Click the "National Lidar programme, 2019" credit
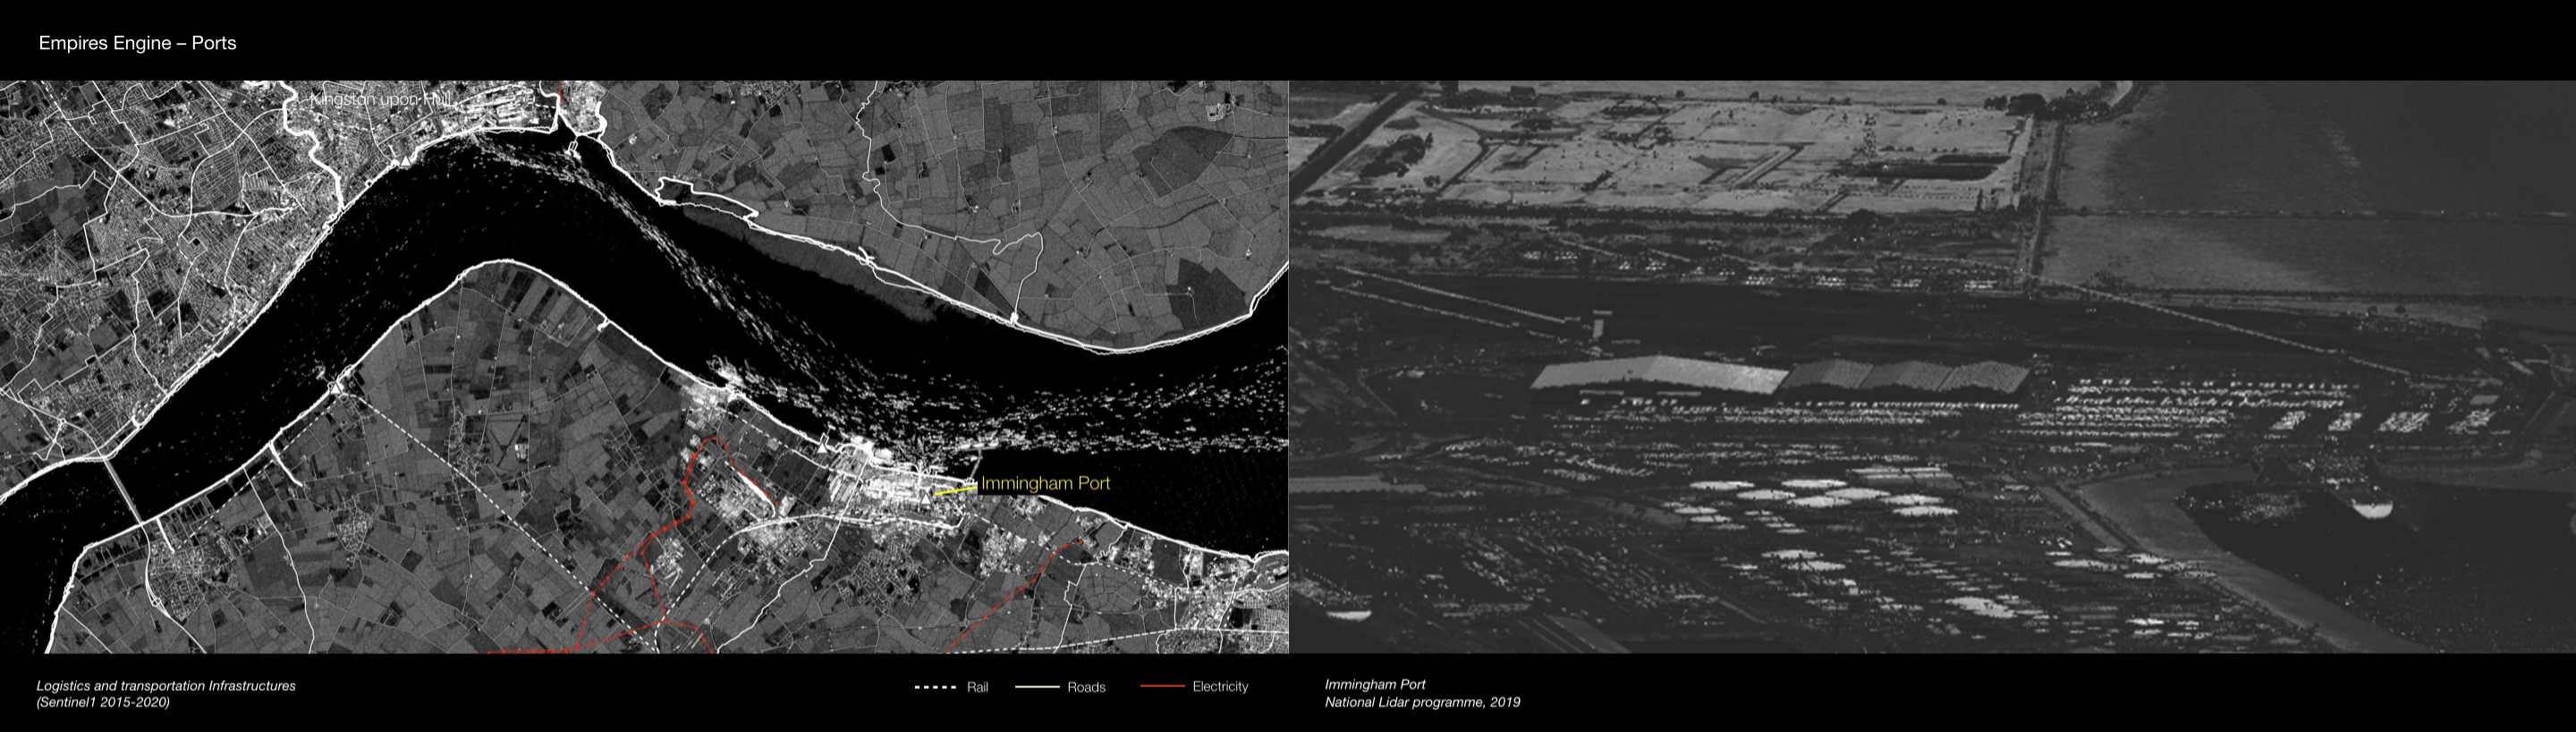 [x=1422, y=702]
